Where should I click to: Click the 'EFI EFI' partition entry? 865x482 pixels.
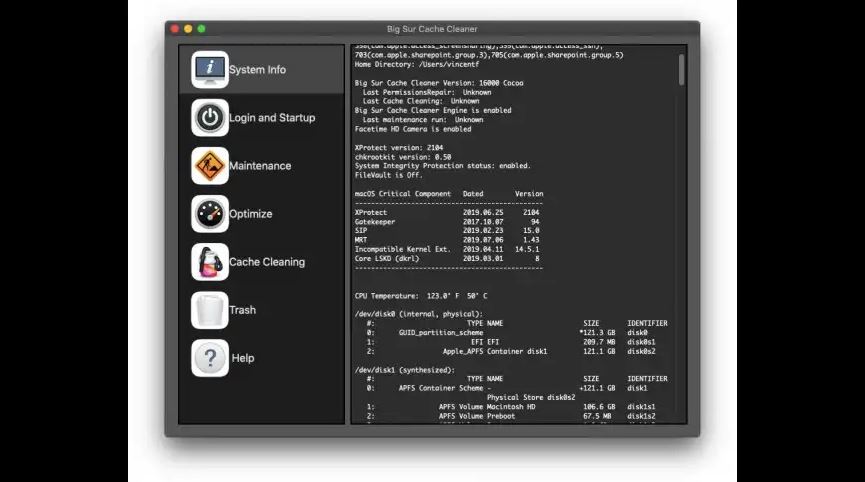click(x=485, y=342)
